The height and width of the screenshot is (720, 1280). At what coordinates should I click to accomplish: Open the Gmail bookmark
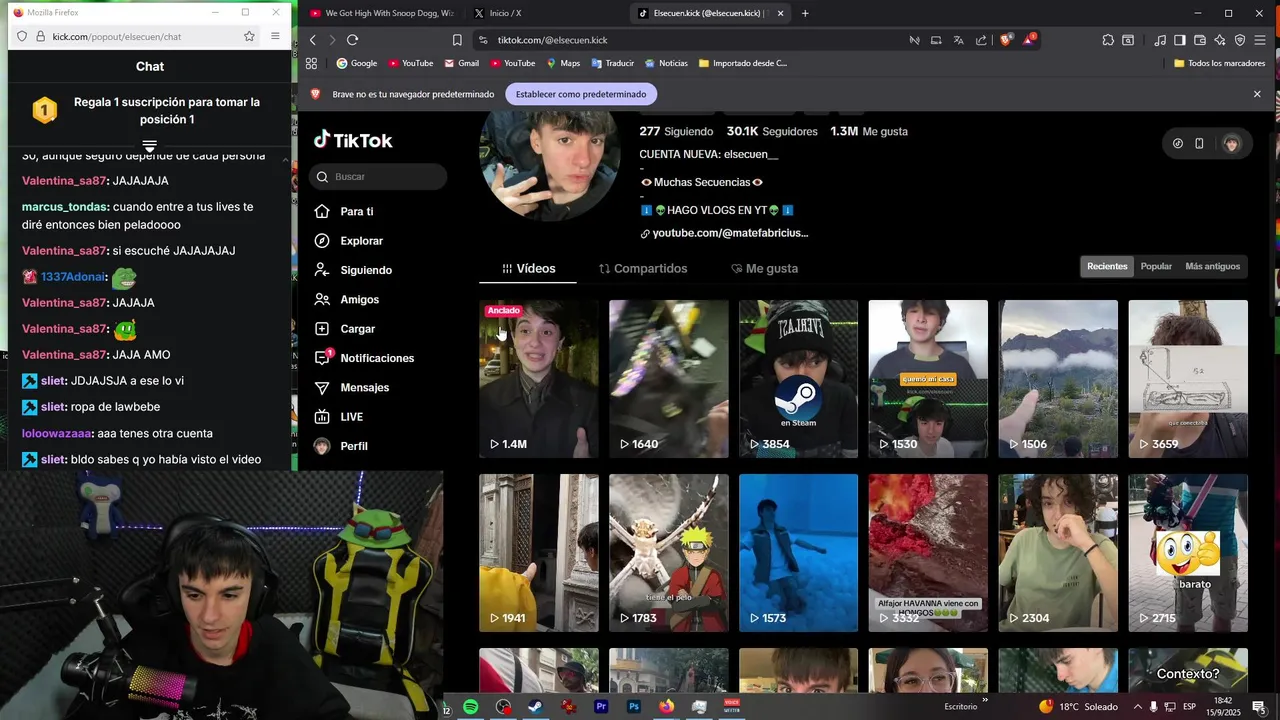tap(461, 63)
